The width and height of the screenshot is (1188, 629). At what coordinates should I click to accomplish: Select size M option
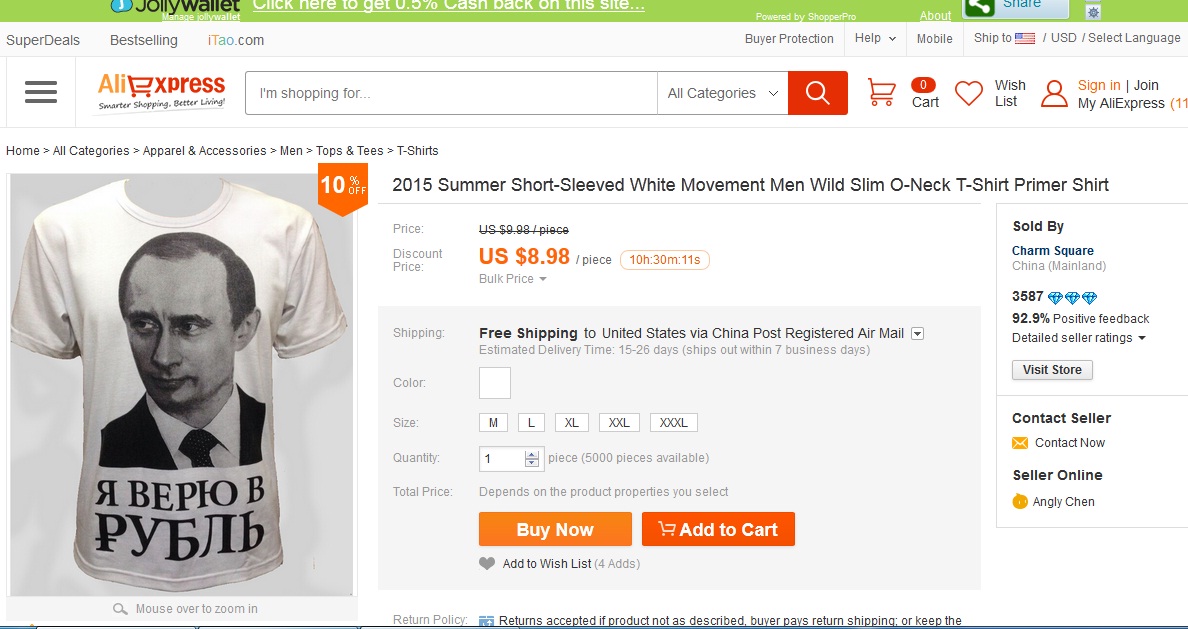point(493,423)
